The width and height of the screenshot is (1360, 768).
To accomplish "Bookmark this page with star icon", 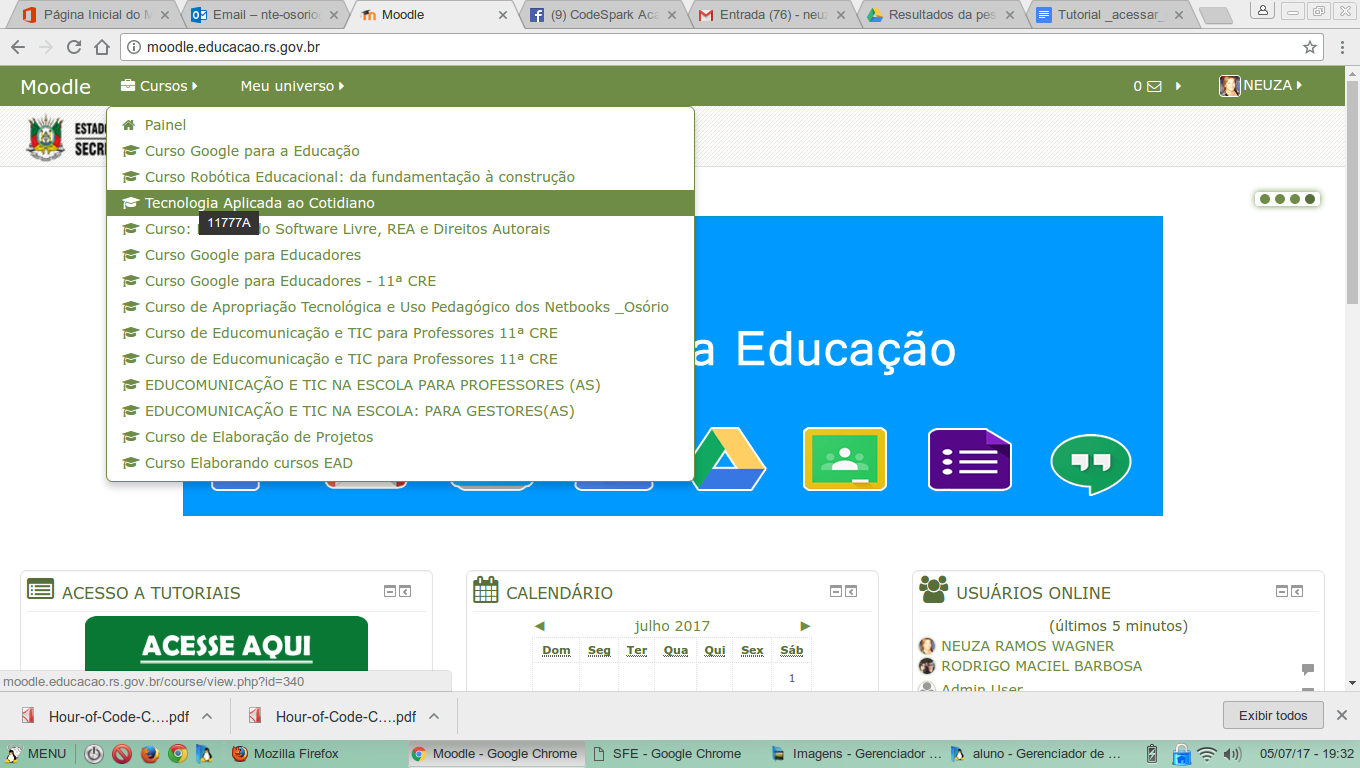I will [1310, 47].
